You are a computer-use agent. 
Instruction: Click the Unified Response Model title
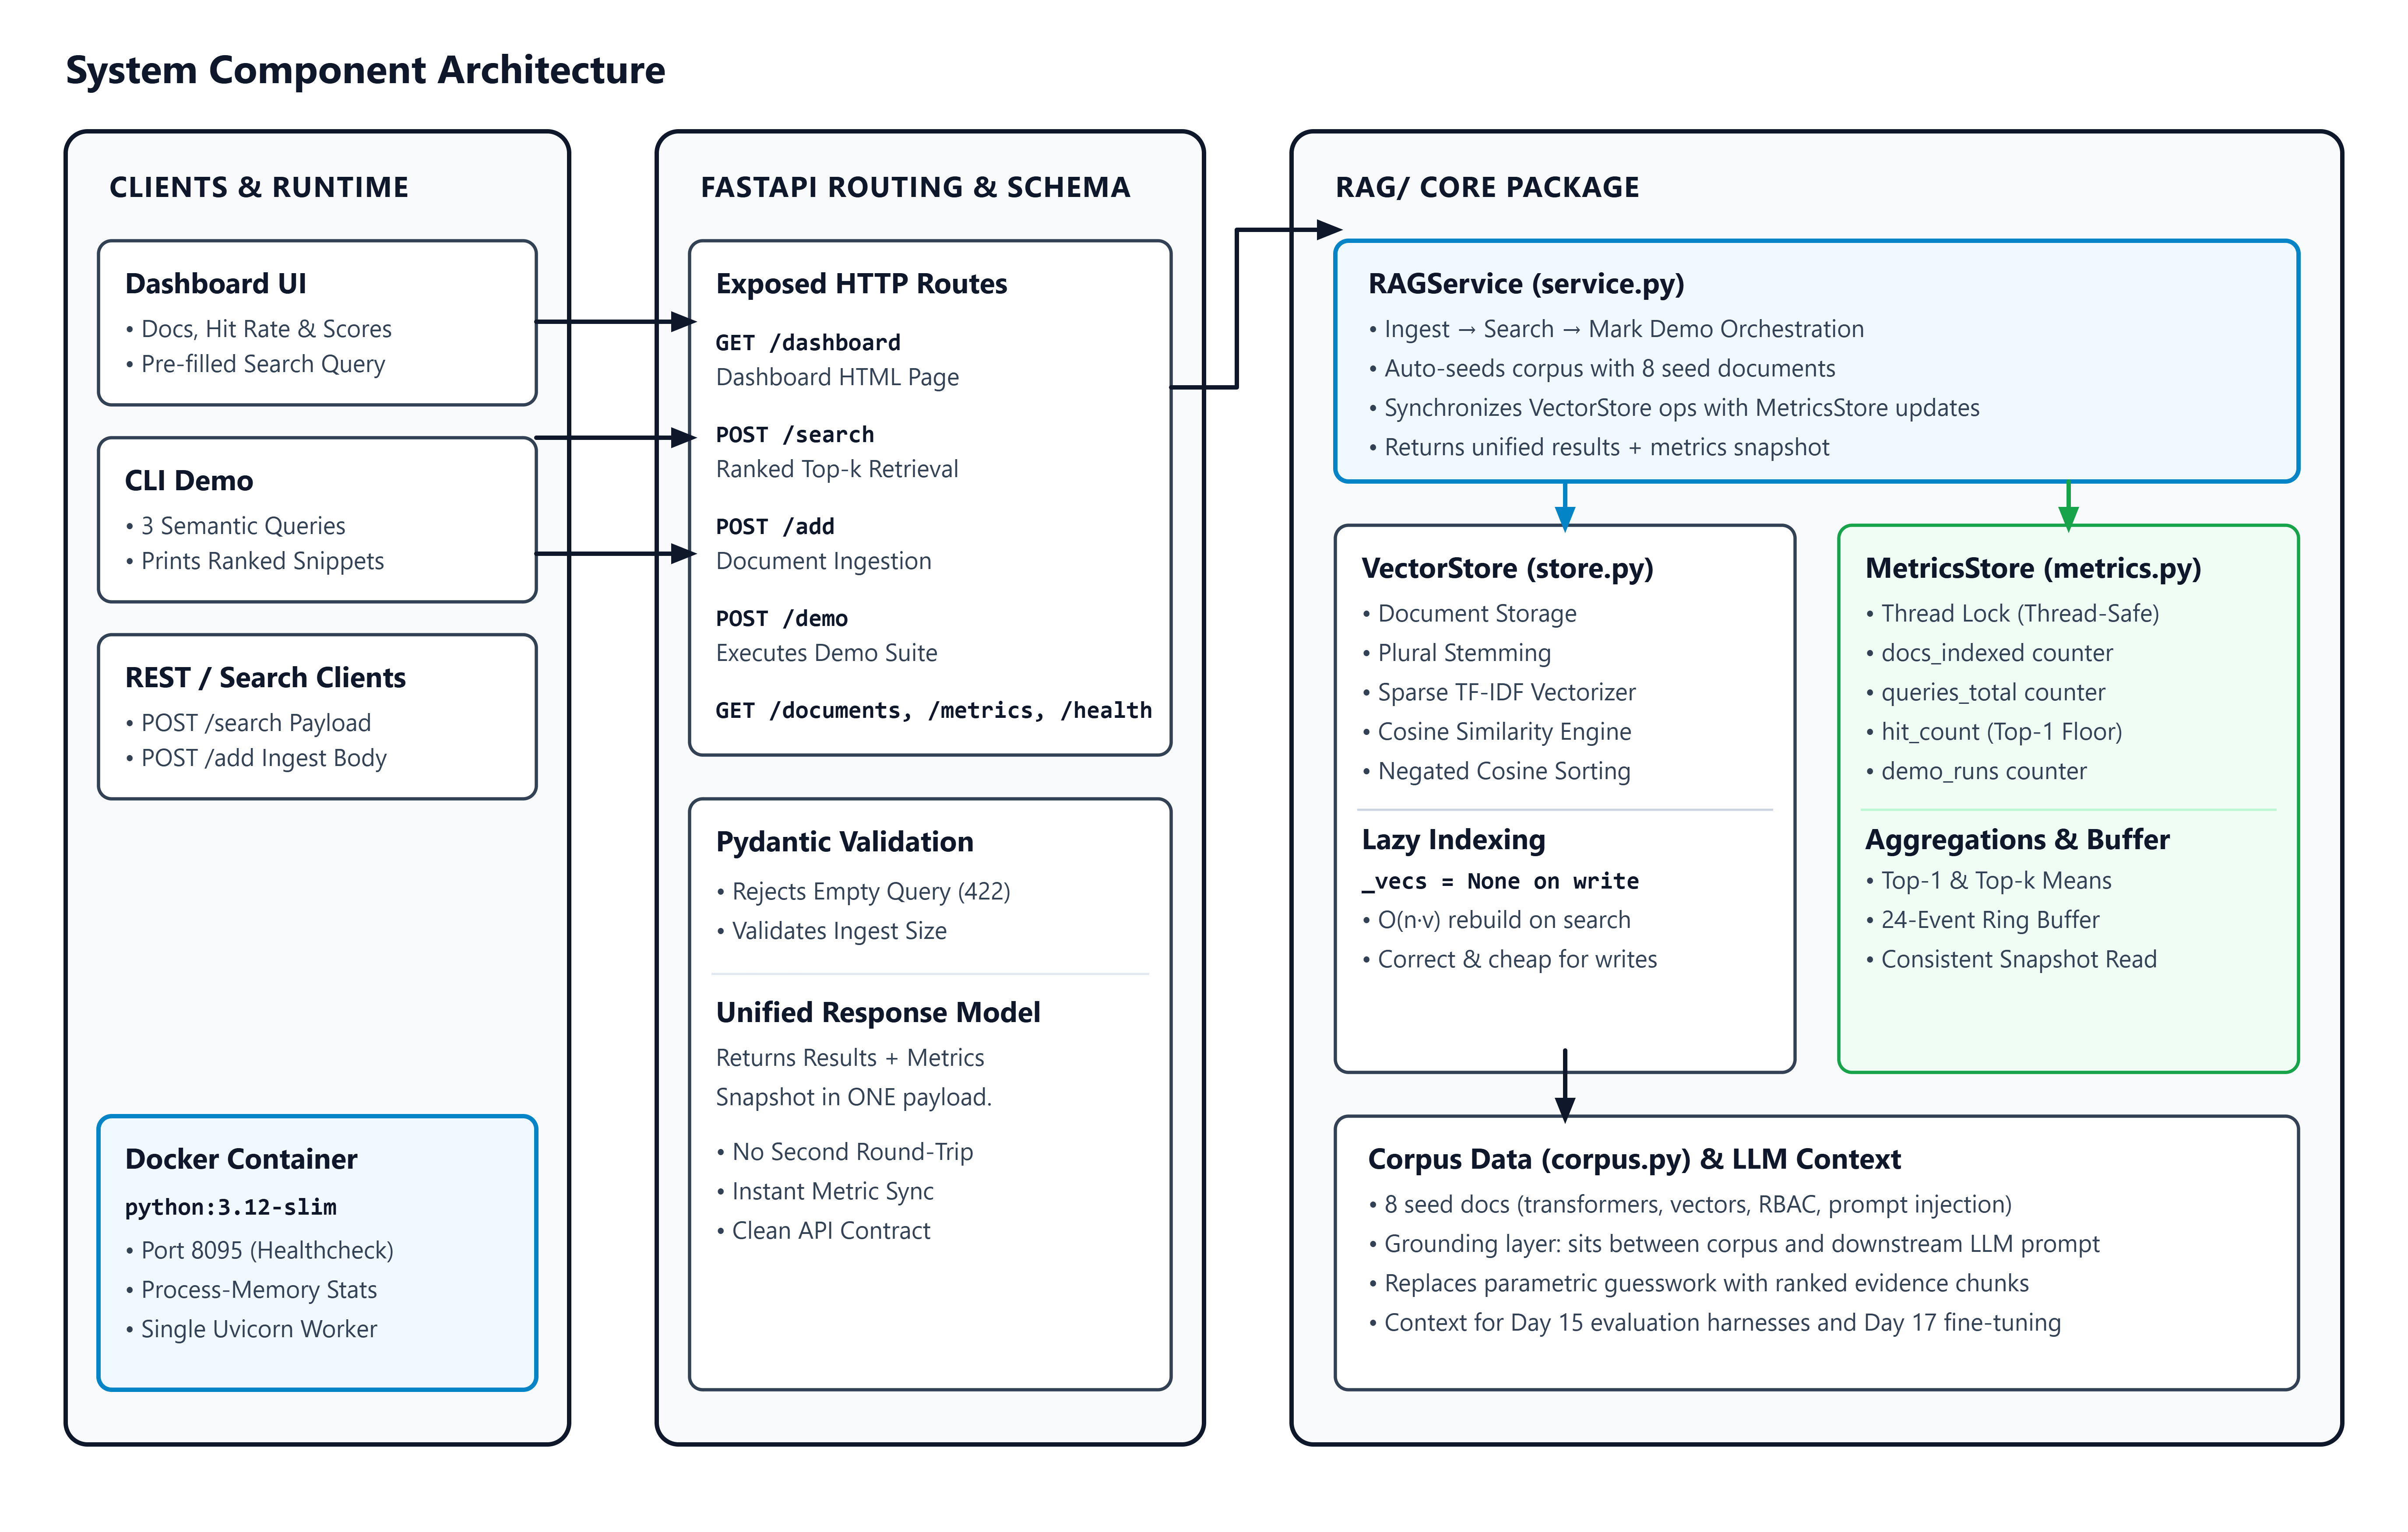(x=878, y=1012)
